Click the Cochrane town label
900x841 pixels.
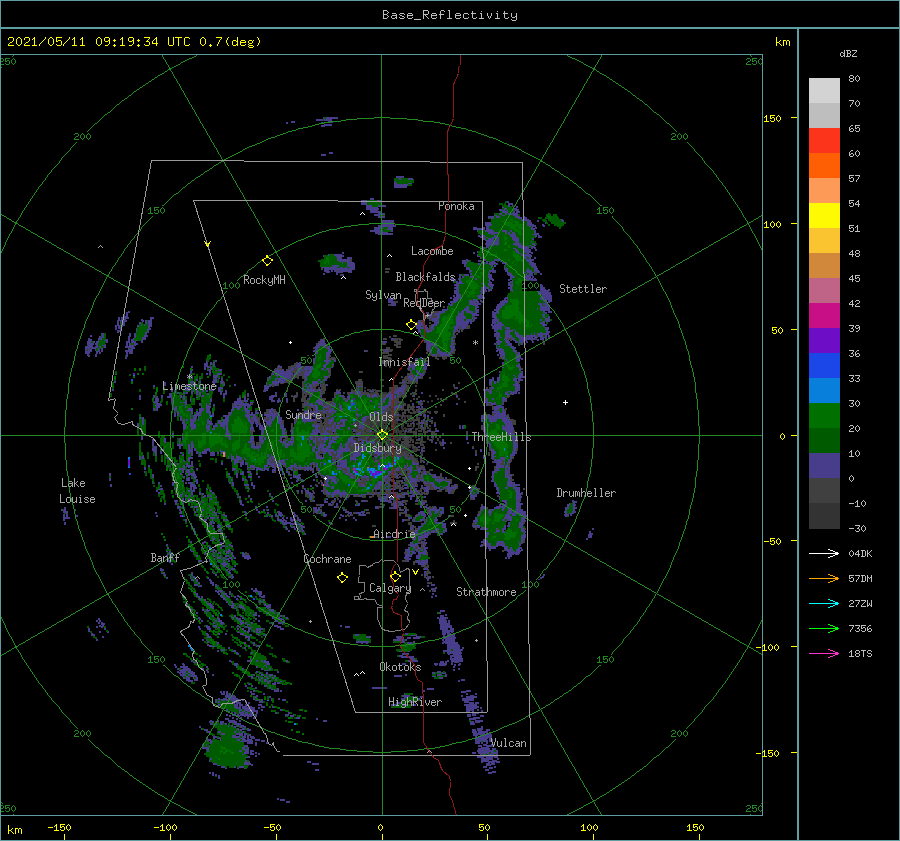pyautogui.click(x=327, y=559)
